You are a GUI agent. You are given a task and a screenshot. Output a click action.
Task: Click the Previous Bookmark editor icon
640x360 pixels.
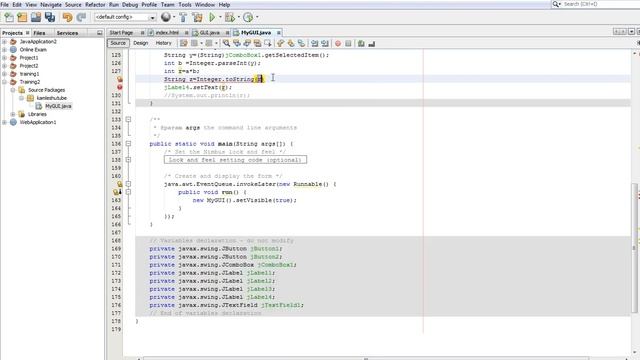(280, 43)
